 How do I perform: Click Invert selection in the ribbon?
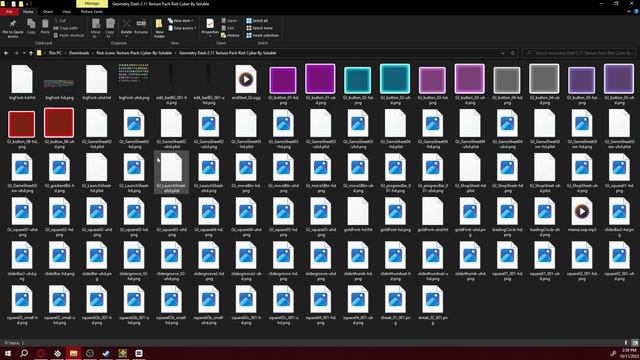click(x=262, y=36)
